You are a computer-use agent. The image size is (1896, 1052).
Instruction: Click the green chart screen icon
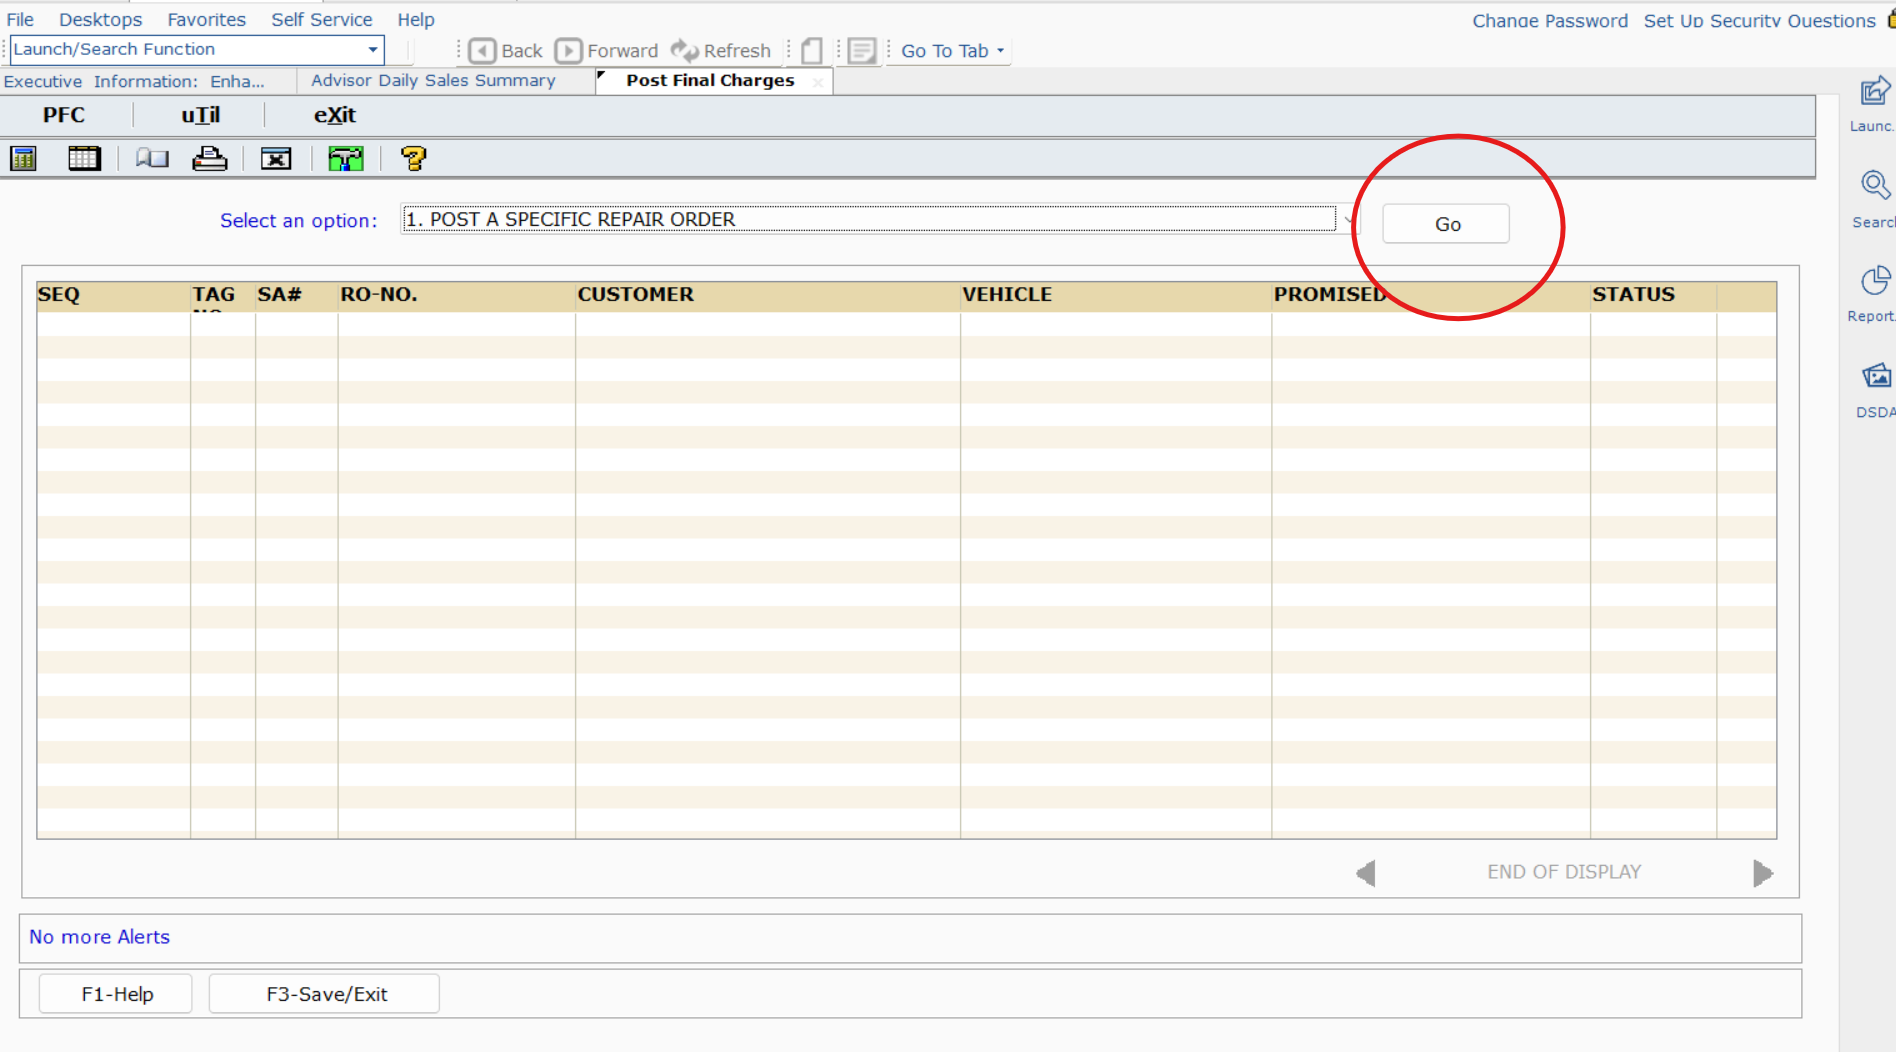click(346, 158)
